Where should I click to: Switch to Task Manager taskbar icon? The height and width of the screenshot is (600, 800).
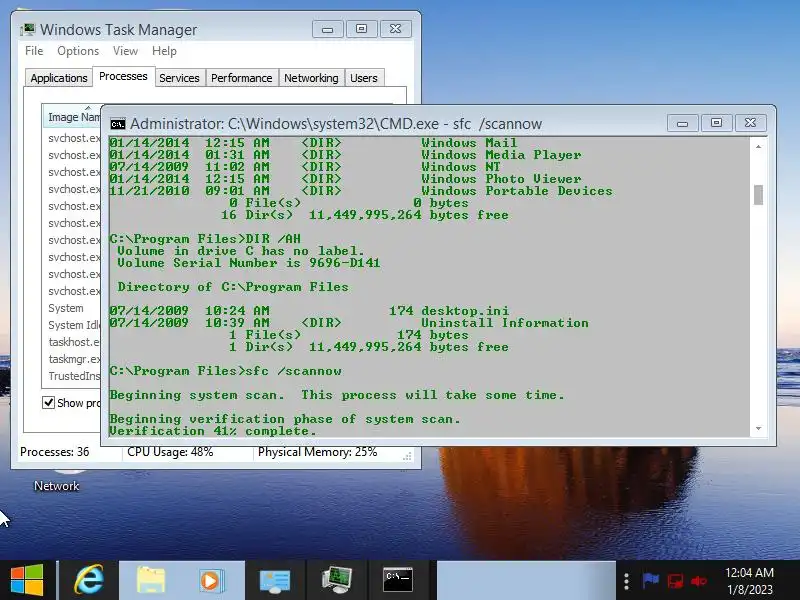337,580
